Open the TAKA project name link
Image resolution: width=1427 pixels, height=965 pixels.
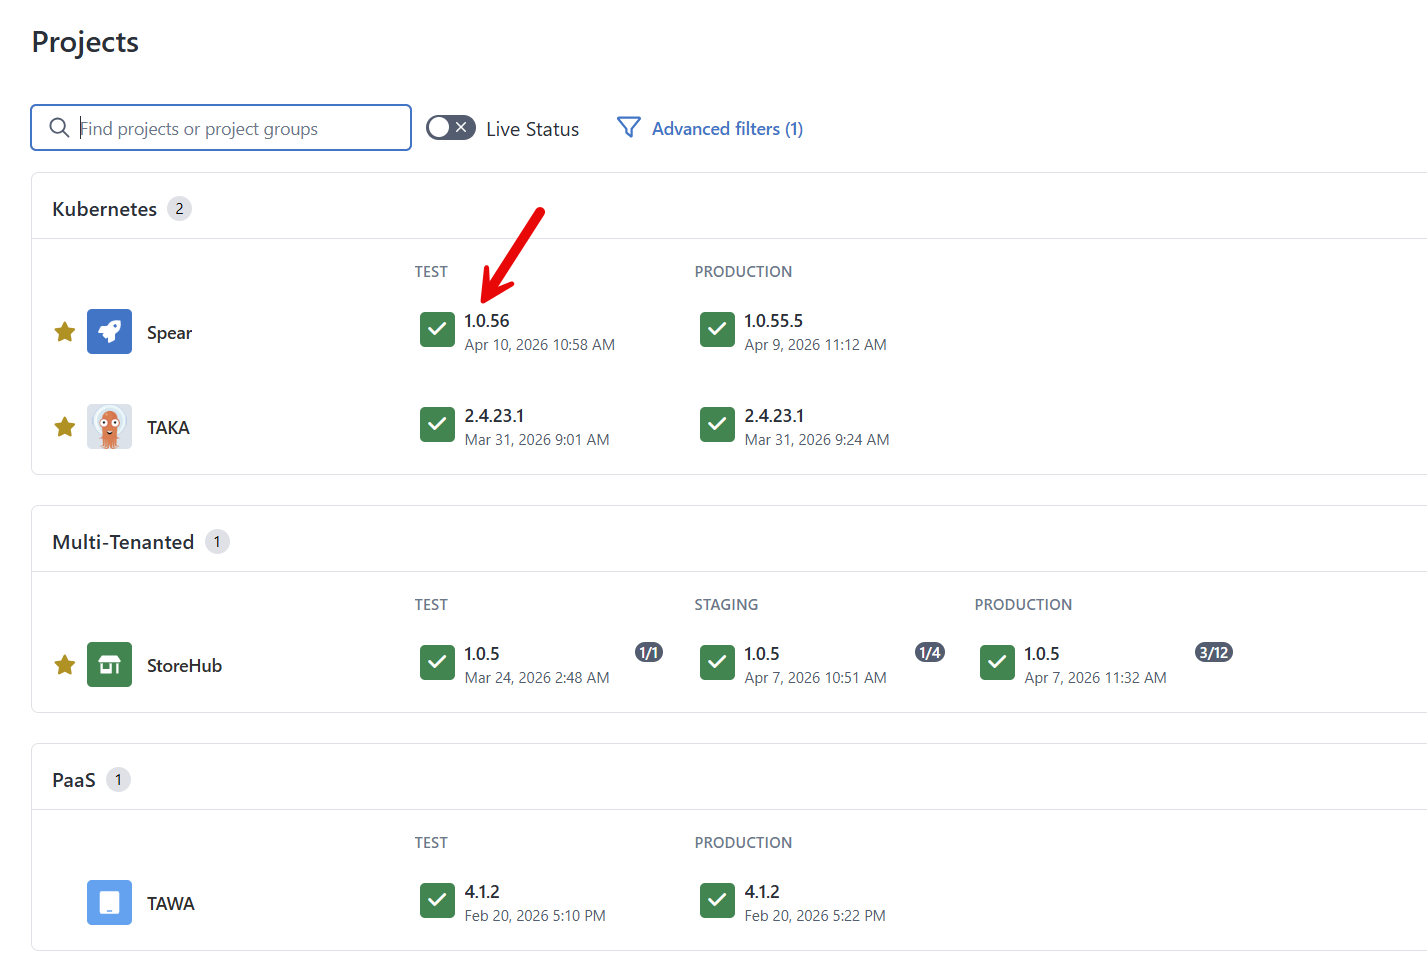tap(168, 426)
